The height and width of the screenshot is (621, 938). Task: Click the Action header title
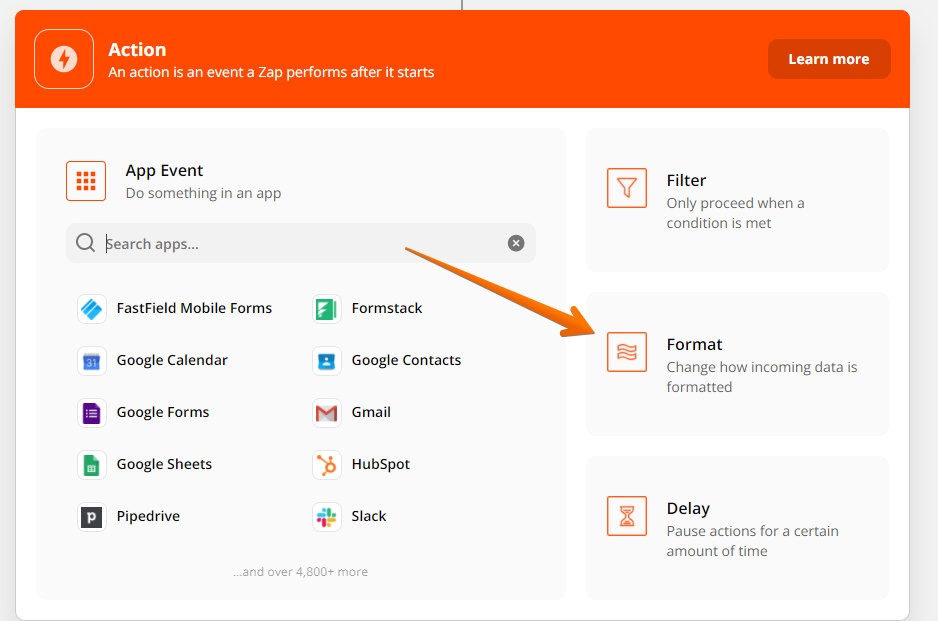[x=137, y=50]
